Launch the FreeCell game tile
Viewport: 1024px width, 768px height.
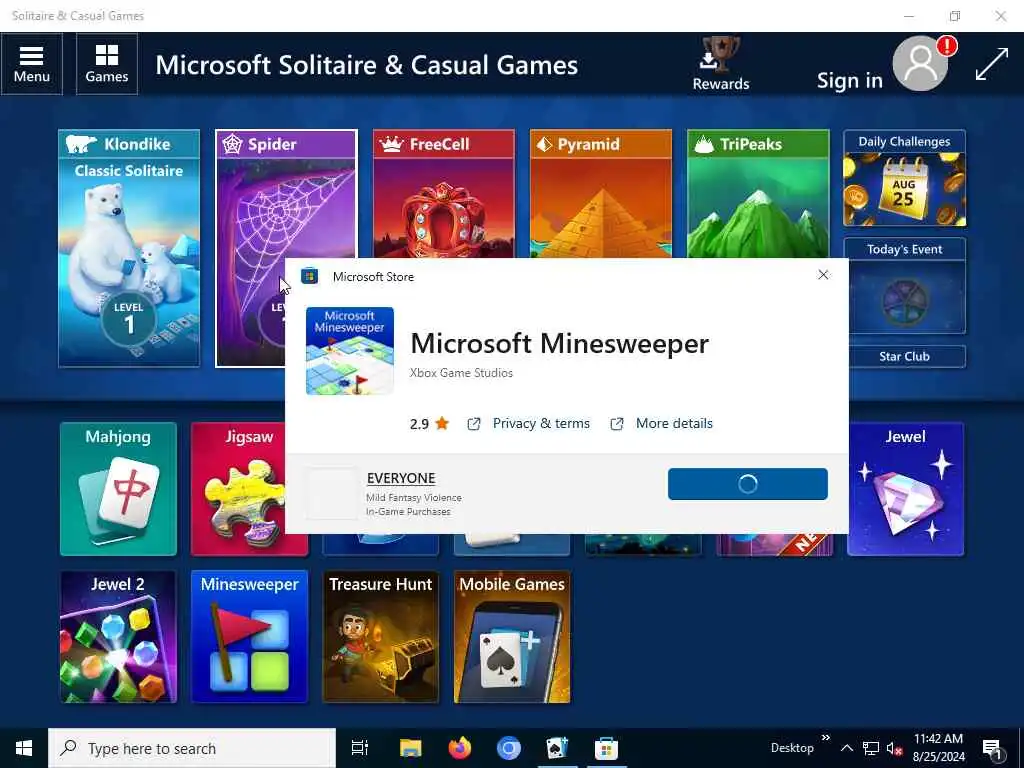(443, 193)
